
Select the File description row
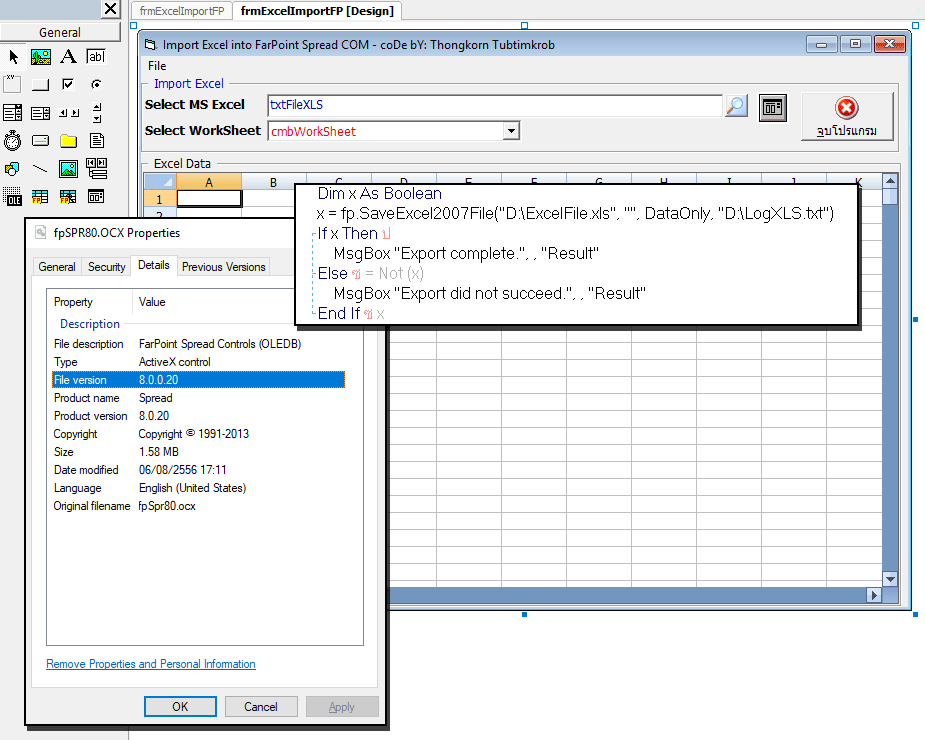pos(198,343)
